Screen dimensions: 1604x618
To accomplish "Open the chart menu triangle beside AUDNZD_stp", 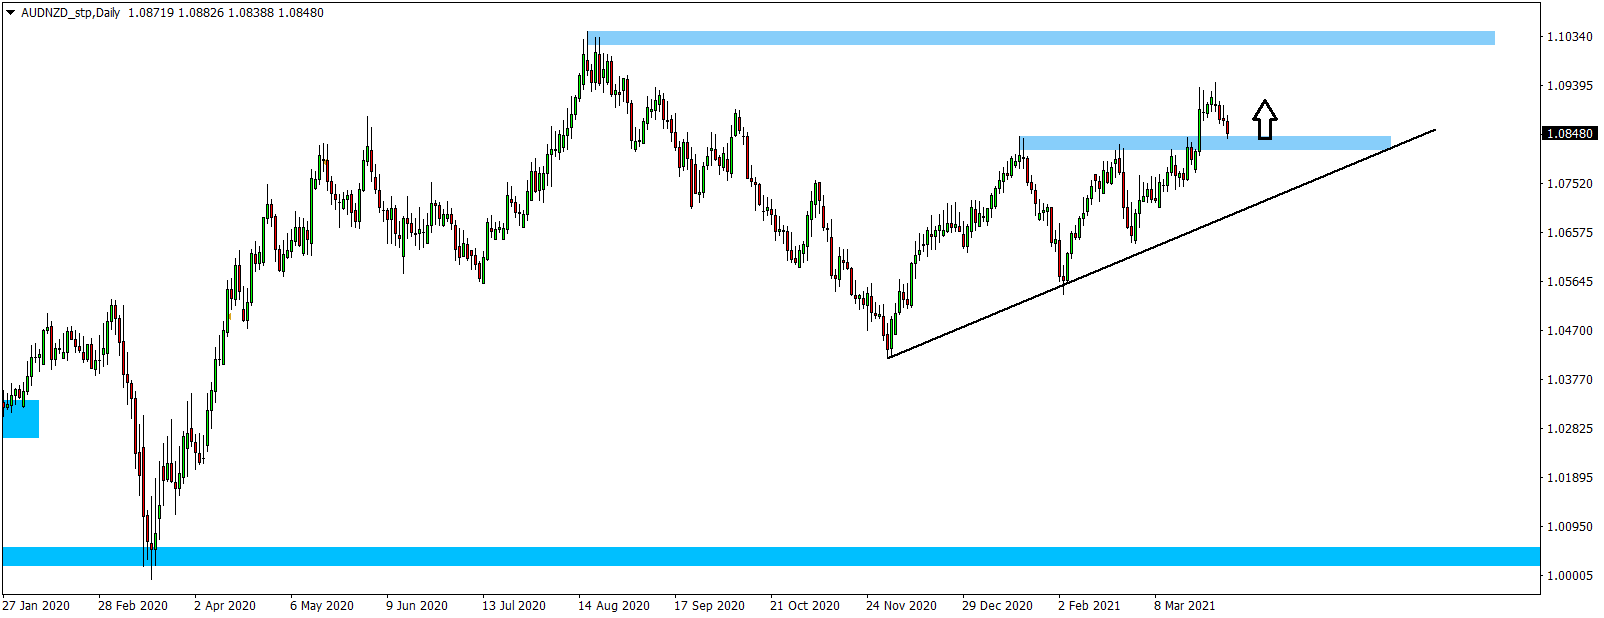I will pyautogui.click(x=11, y=13).
